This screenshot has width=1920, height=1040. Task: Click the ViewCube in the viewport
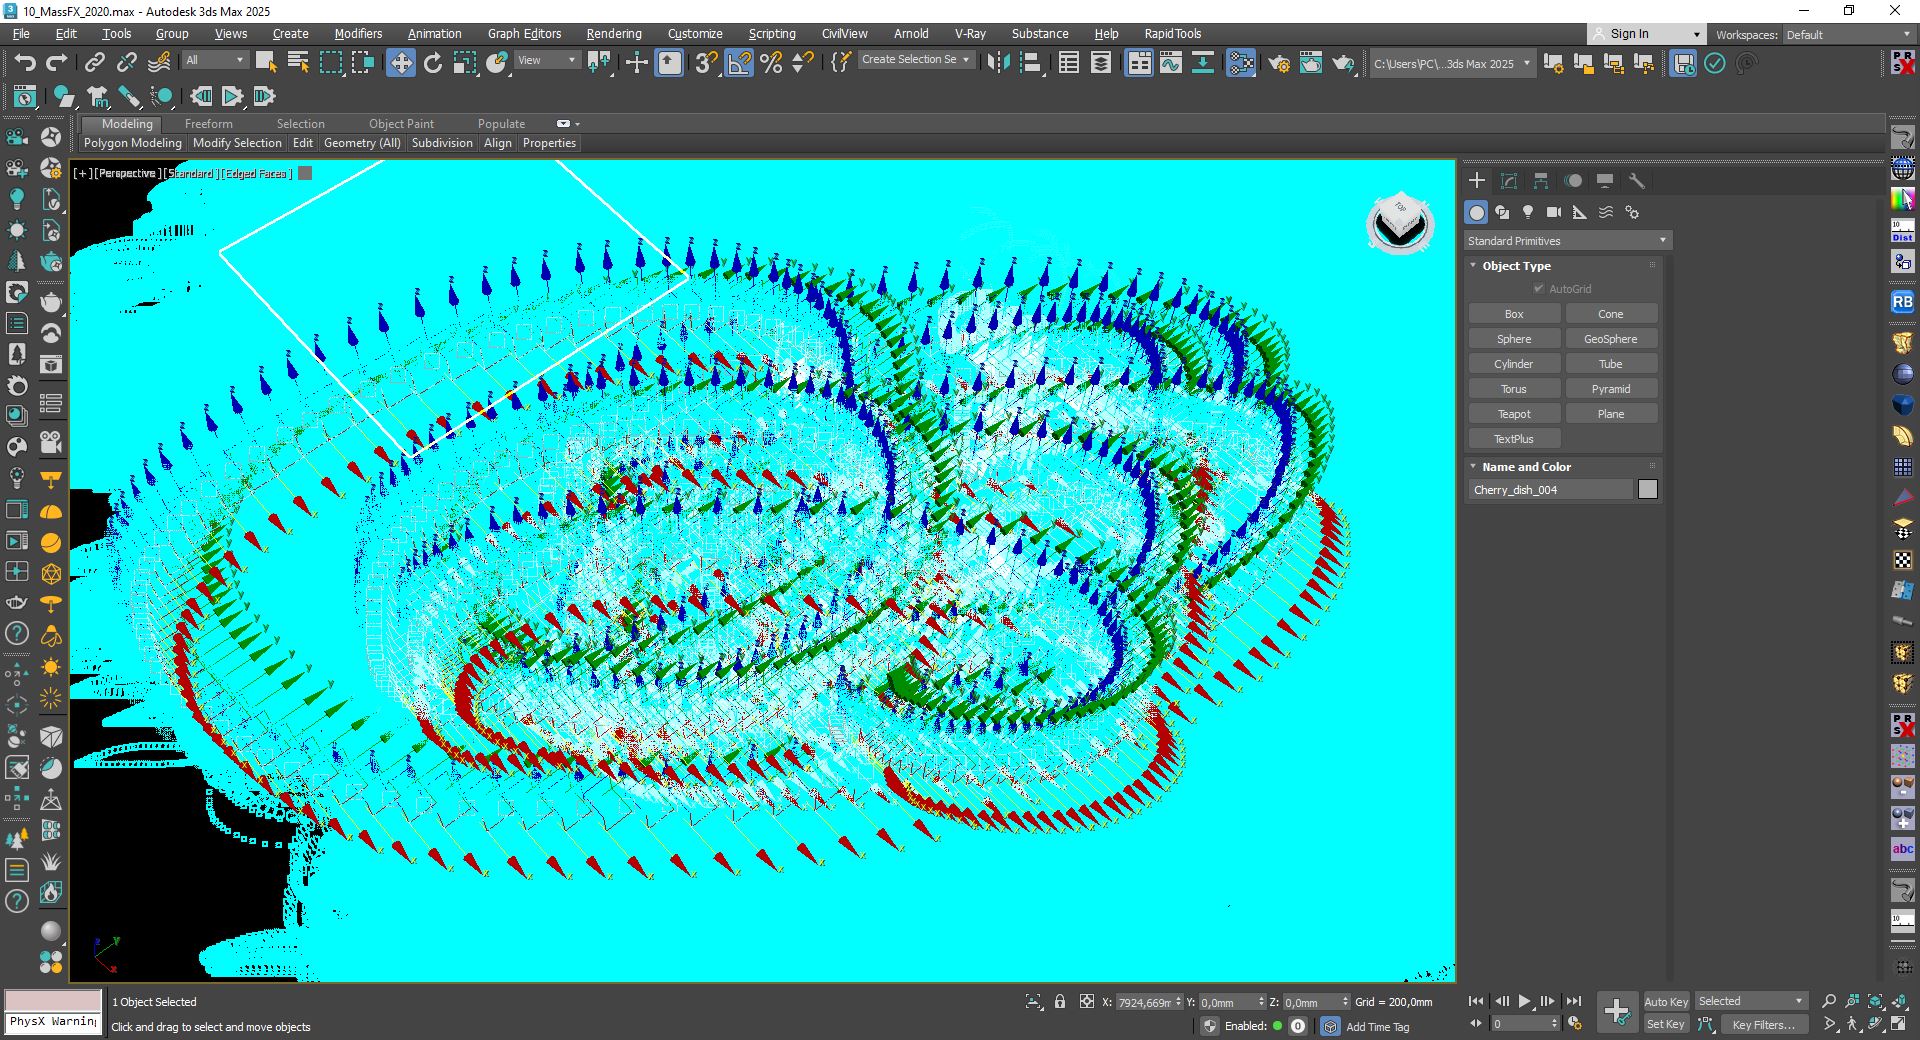click(1400, 223)
